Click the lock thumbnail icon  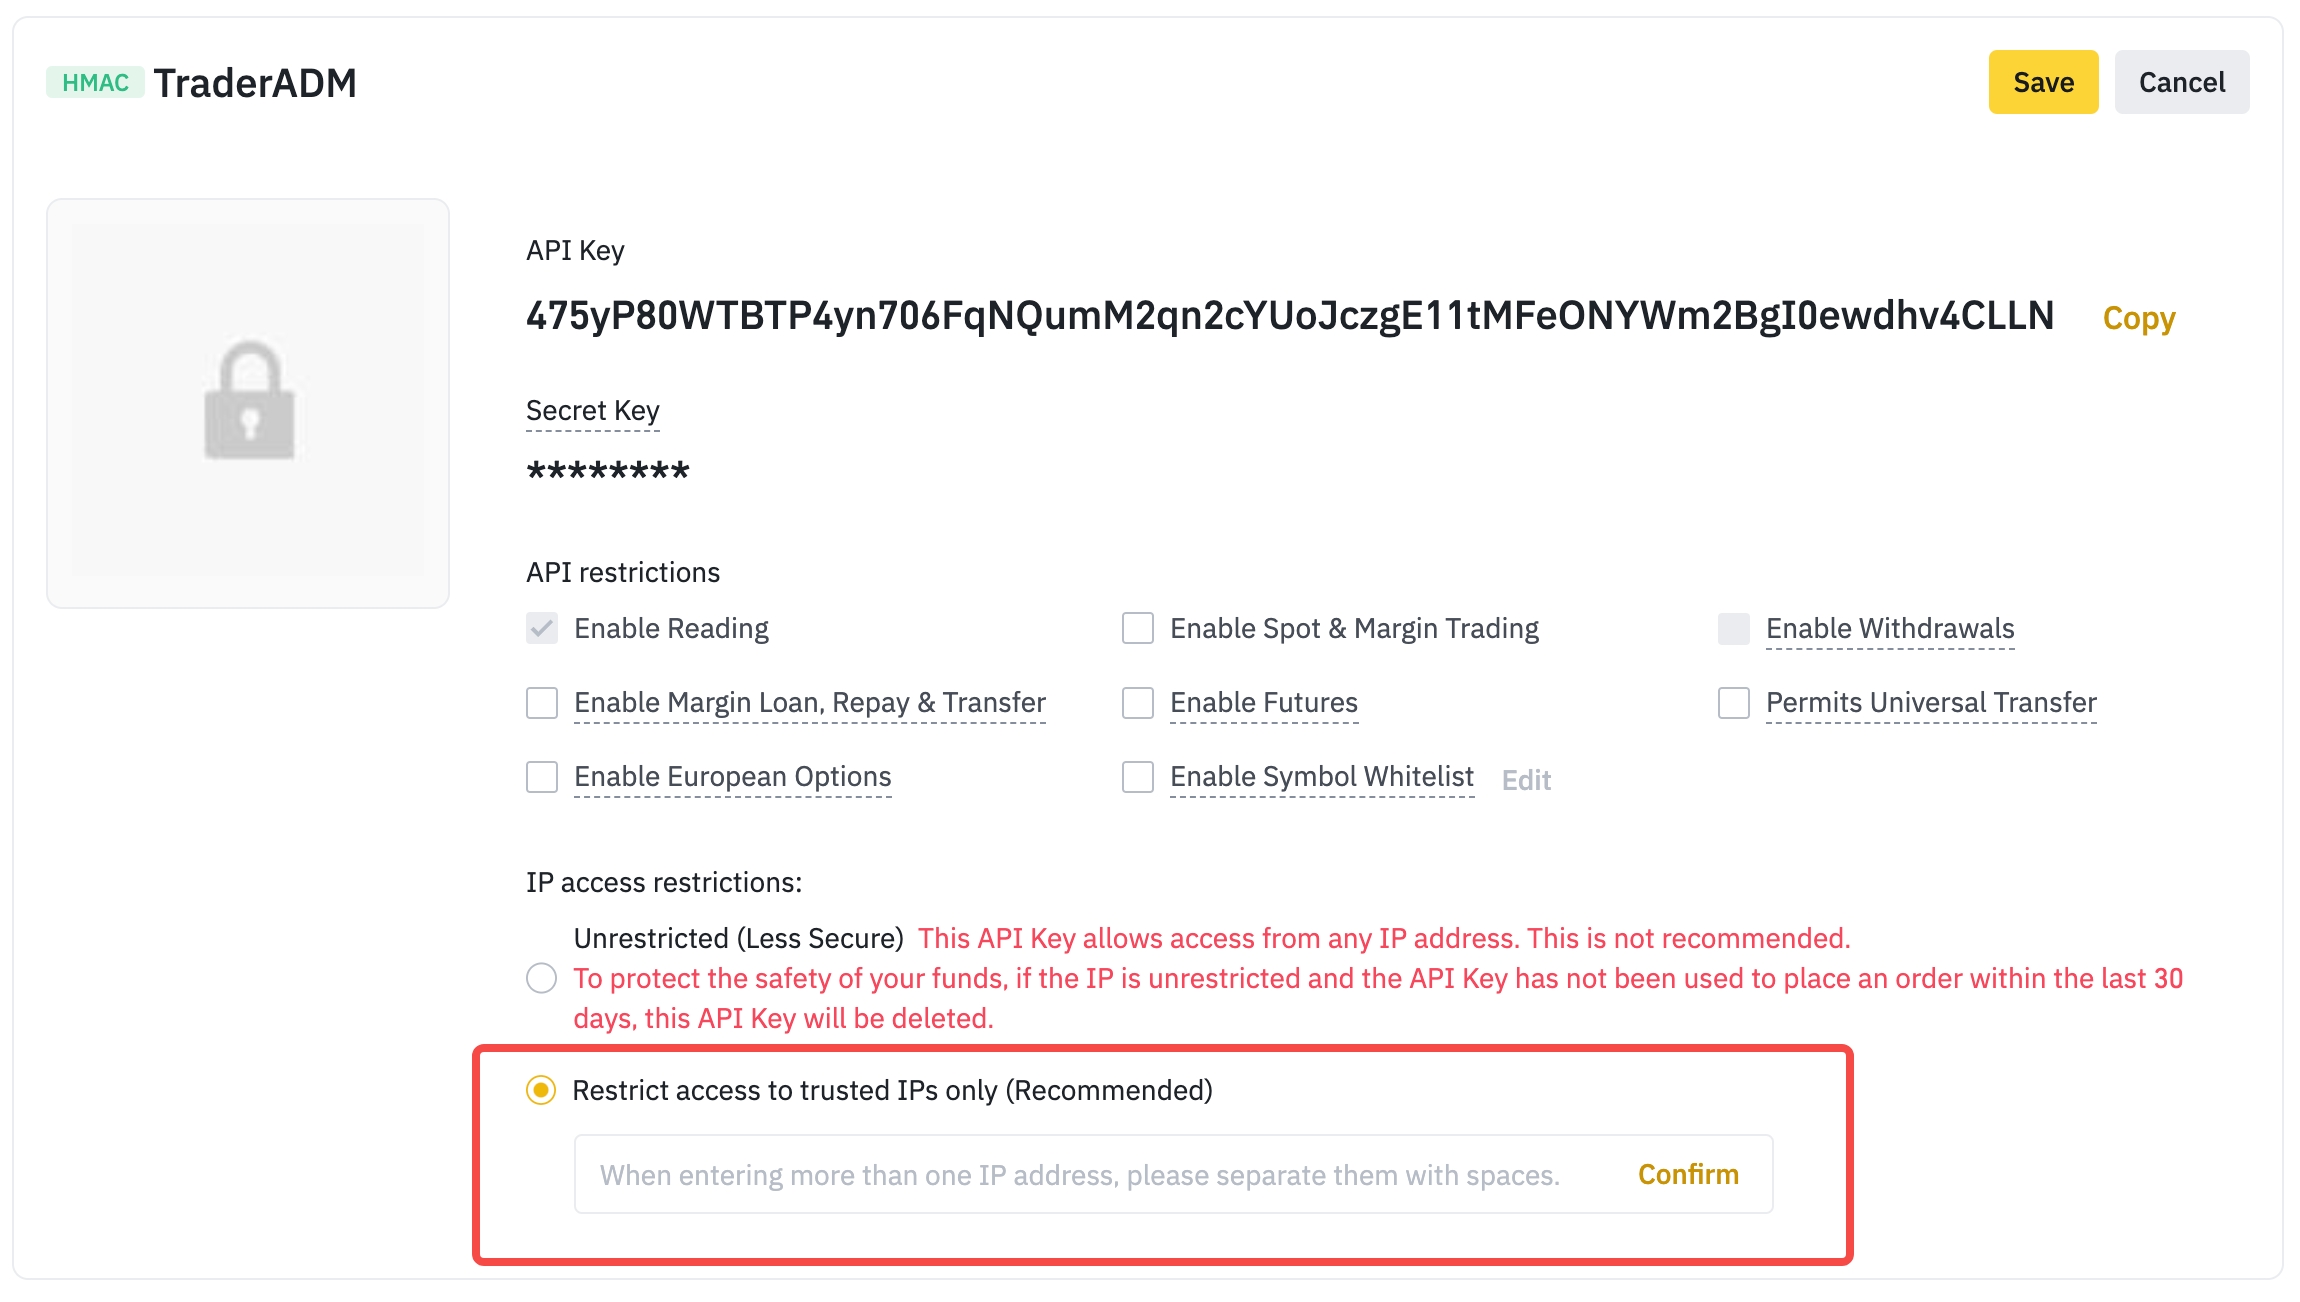point(248,401)
